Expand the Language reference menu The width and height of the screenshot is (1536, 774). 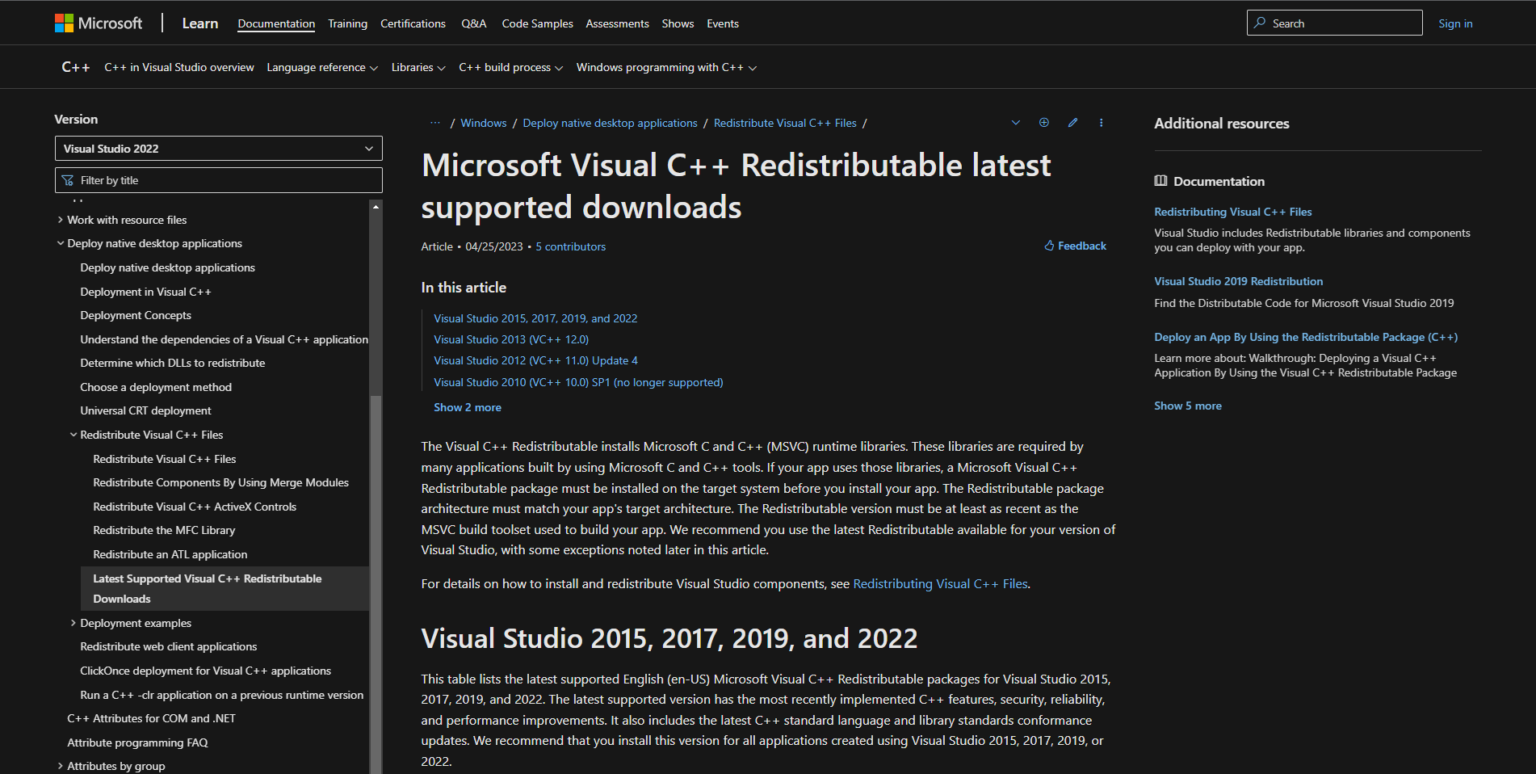(x=321, y=68)
